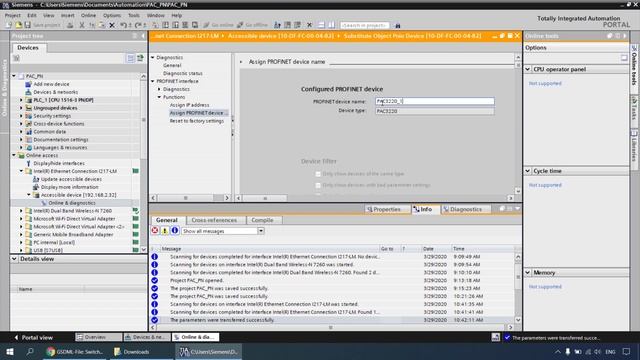Image resolution: width=640 pixels, height=360 pixels.
Task: Click the message list vertical scrollbar
Action: pos(518,288)
